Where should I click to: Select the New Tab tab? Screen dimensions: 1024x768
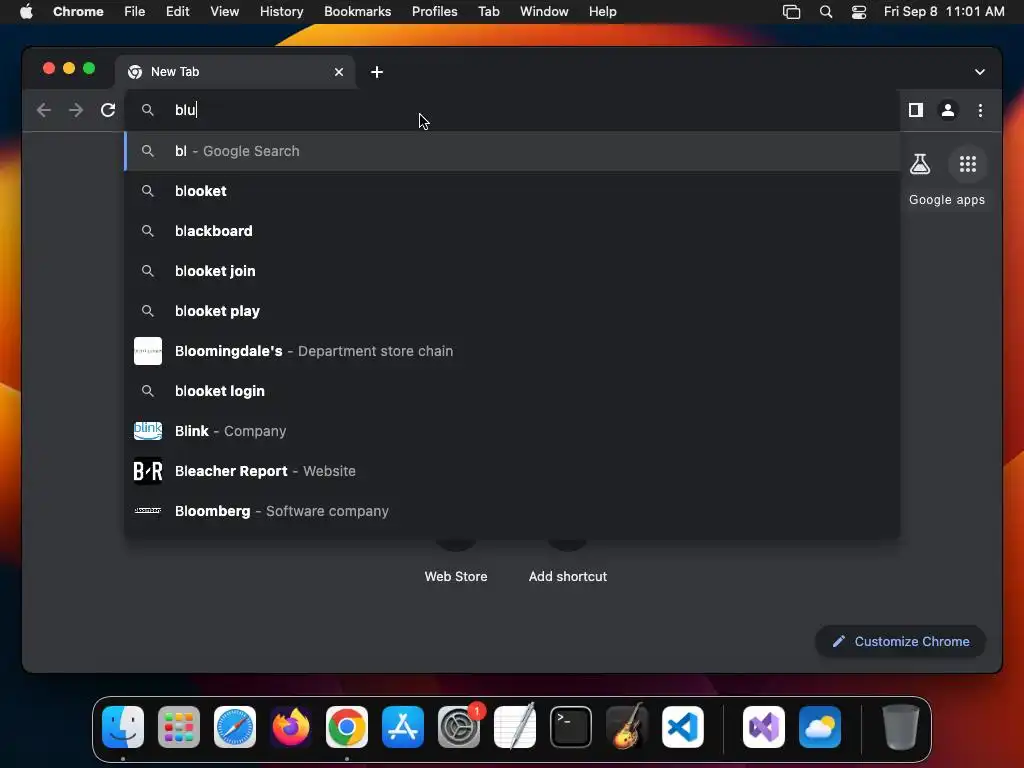(235, 72)
